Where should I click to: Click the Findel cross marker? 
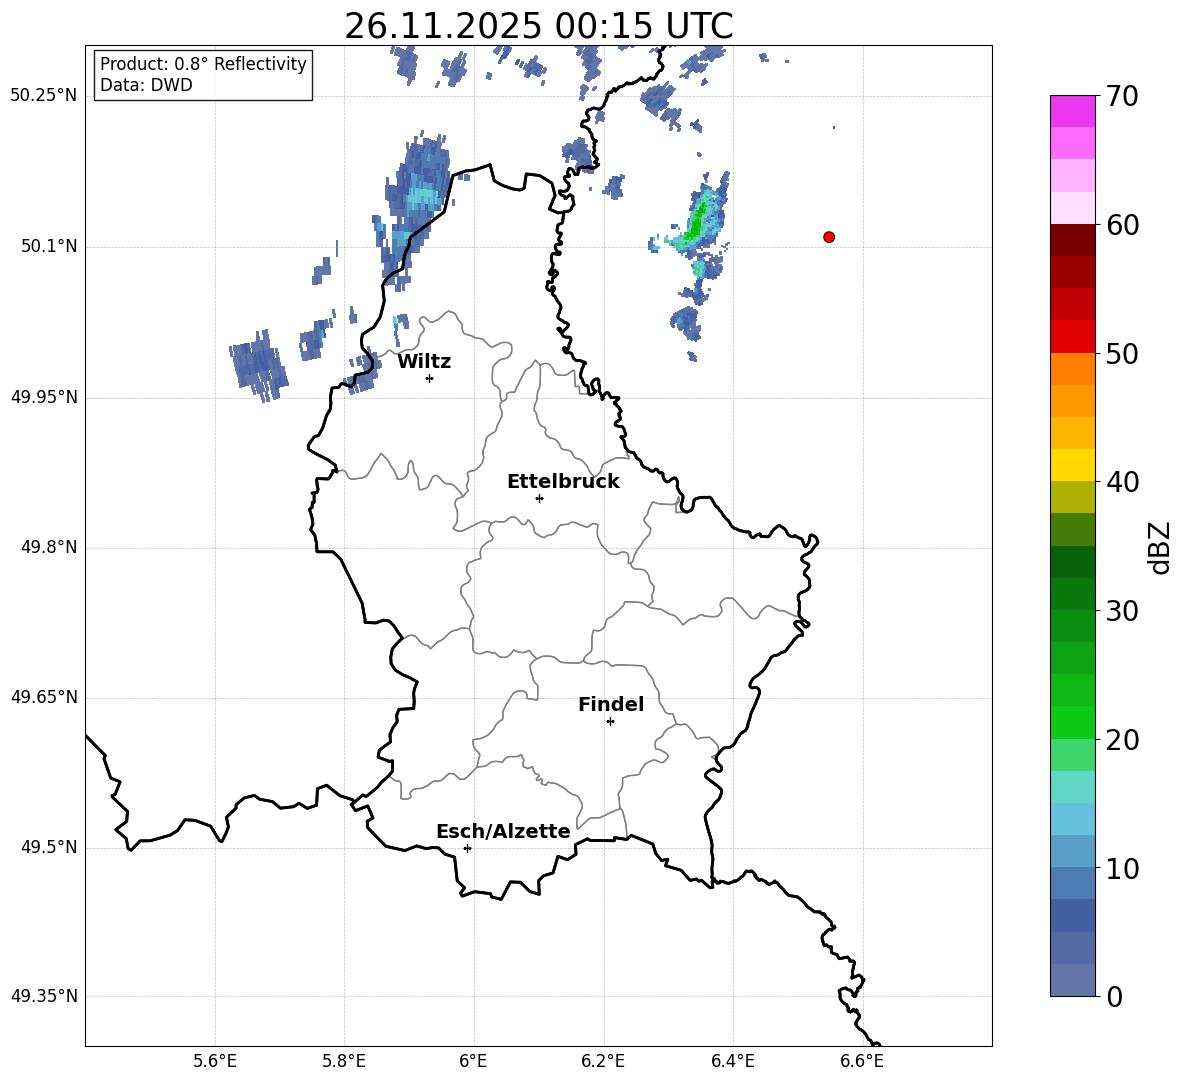click(x=610, y=722)
